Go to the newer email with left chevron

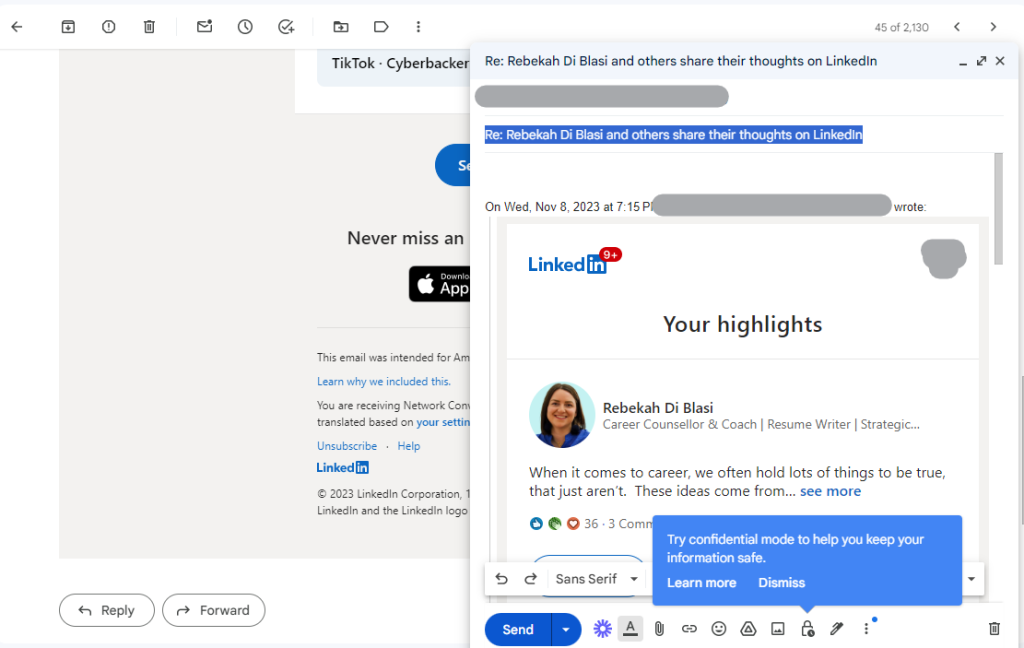point(957,27)
